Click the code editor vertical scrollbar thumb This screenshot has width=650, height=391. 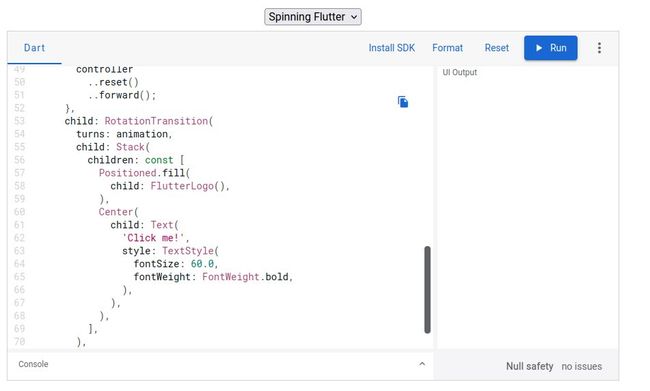(427, 289)
